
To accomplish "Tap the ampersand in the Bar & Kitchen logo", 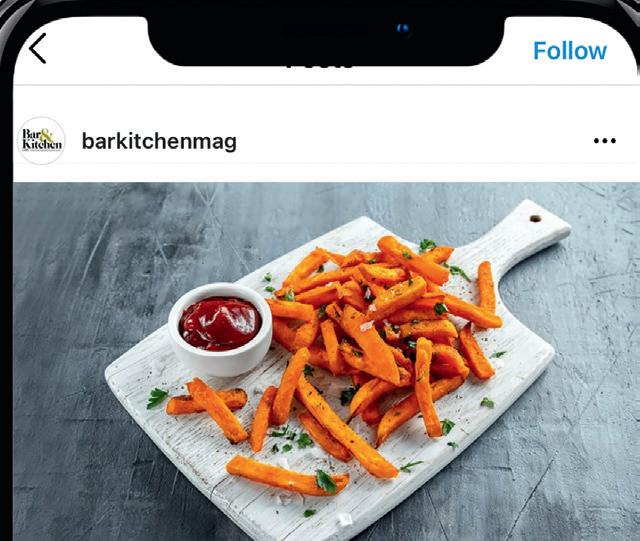I will click(47, 135).
